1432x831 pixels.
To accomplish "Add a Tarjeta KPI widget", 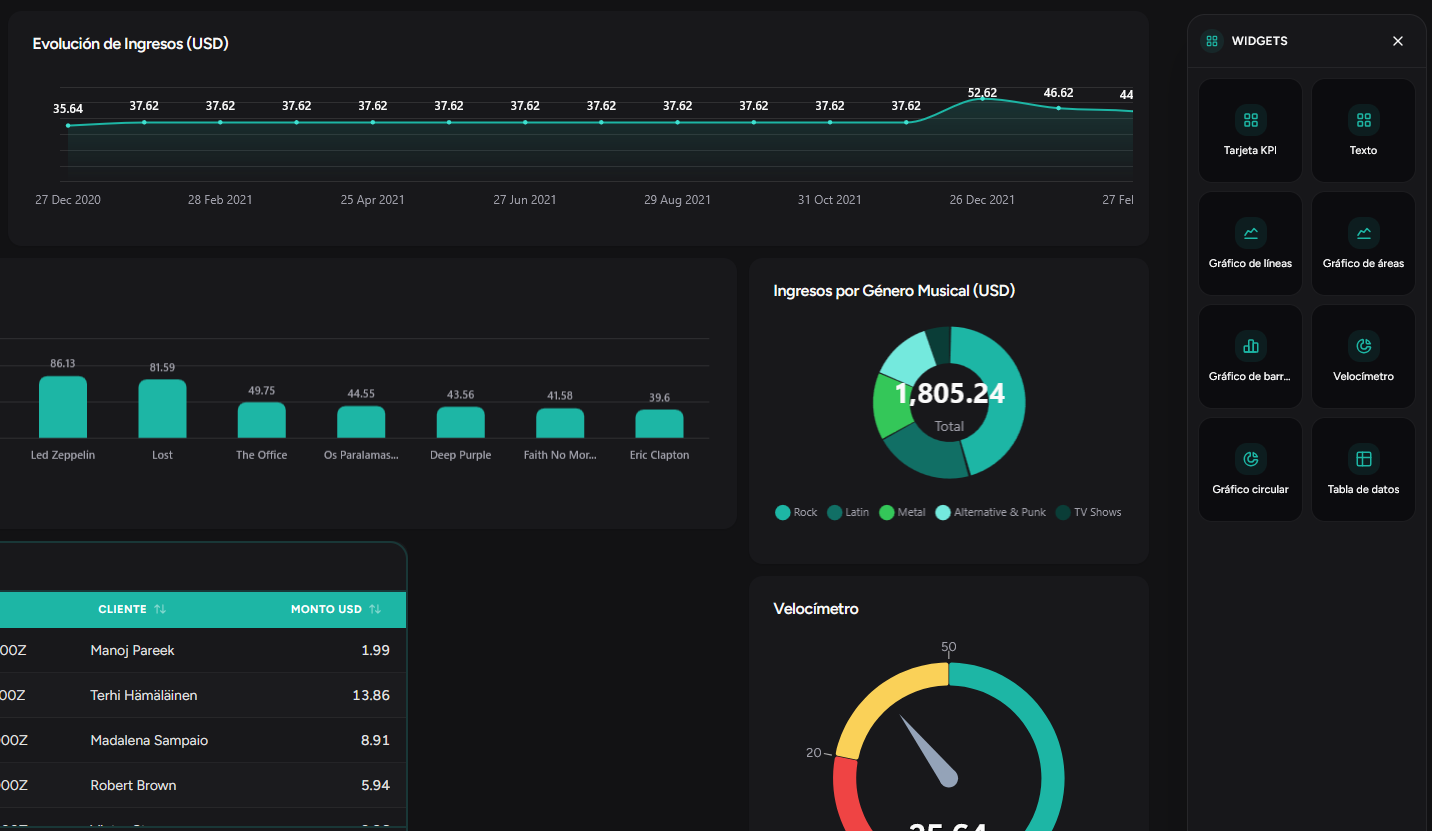I will (1250, 130).
